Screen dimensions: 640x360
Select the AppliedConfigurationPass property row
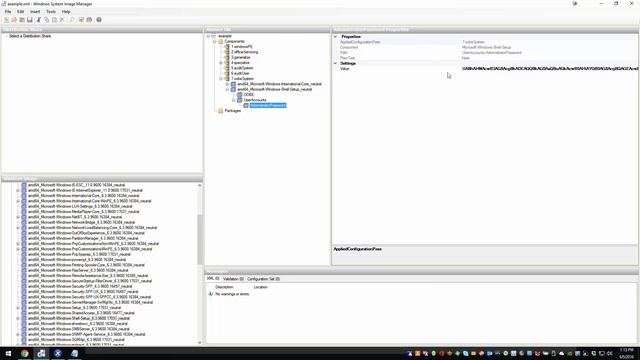point(485,42)
